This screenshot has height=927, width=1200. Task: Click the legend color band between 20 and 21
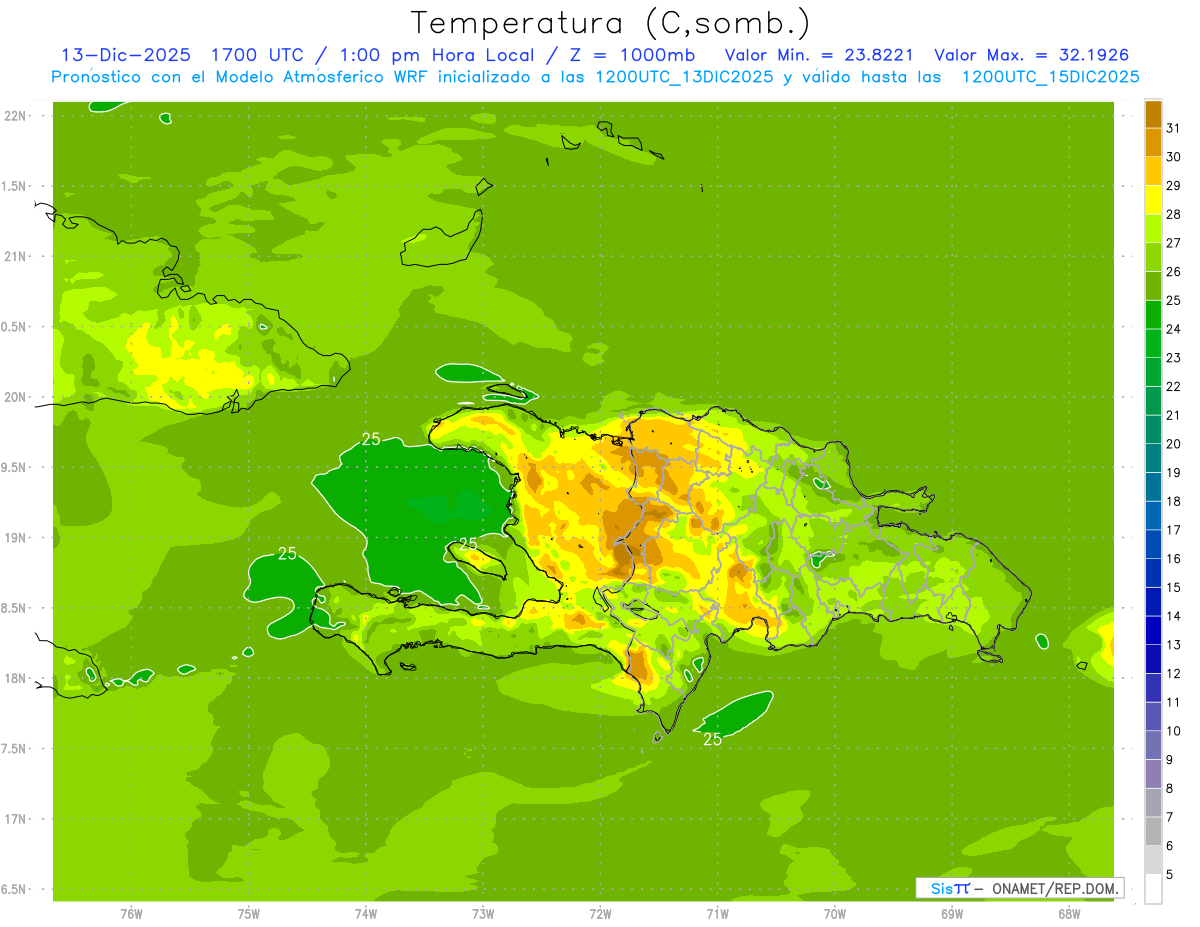pos(1153,430)
